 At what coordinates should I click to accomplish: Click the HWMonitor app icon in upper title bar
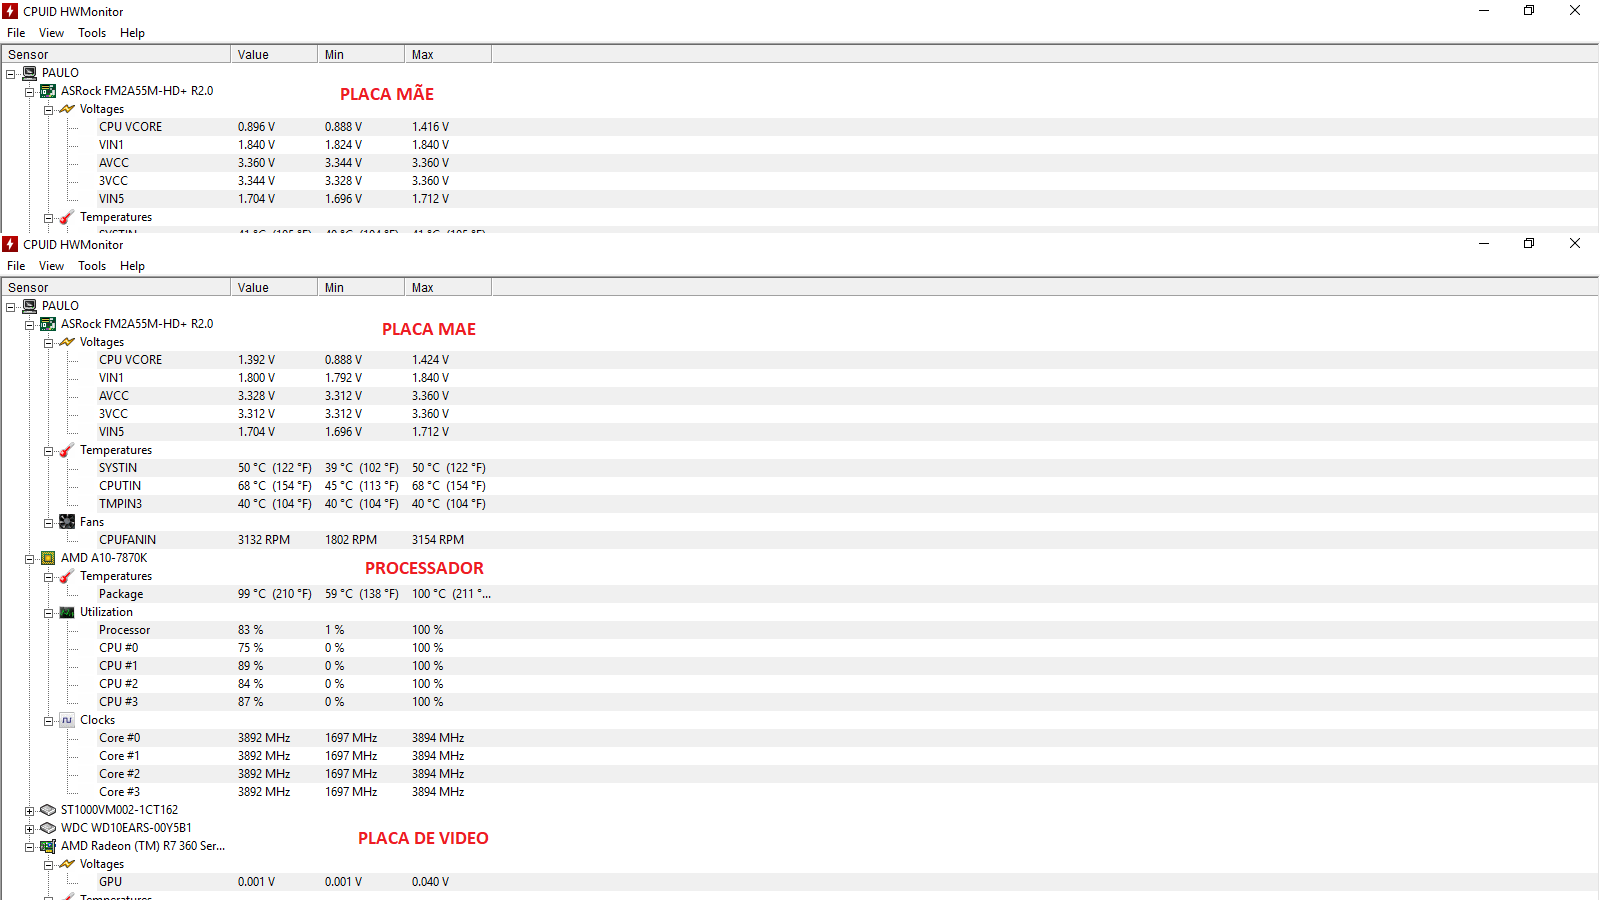(10, 11)
